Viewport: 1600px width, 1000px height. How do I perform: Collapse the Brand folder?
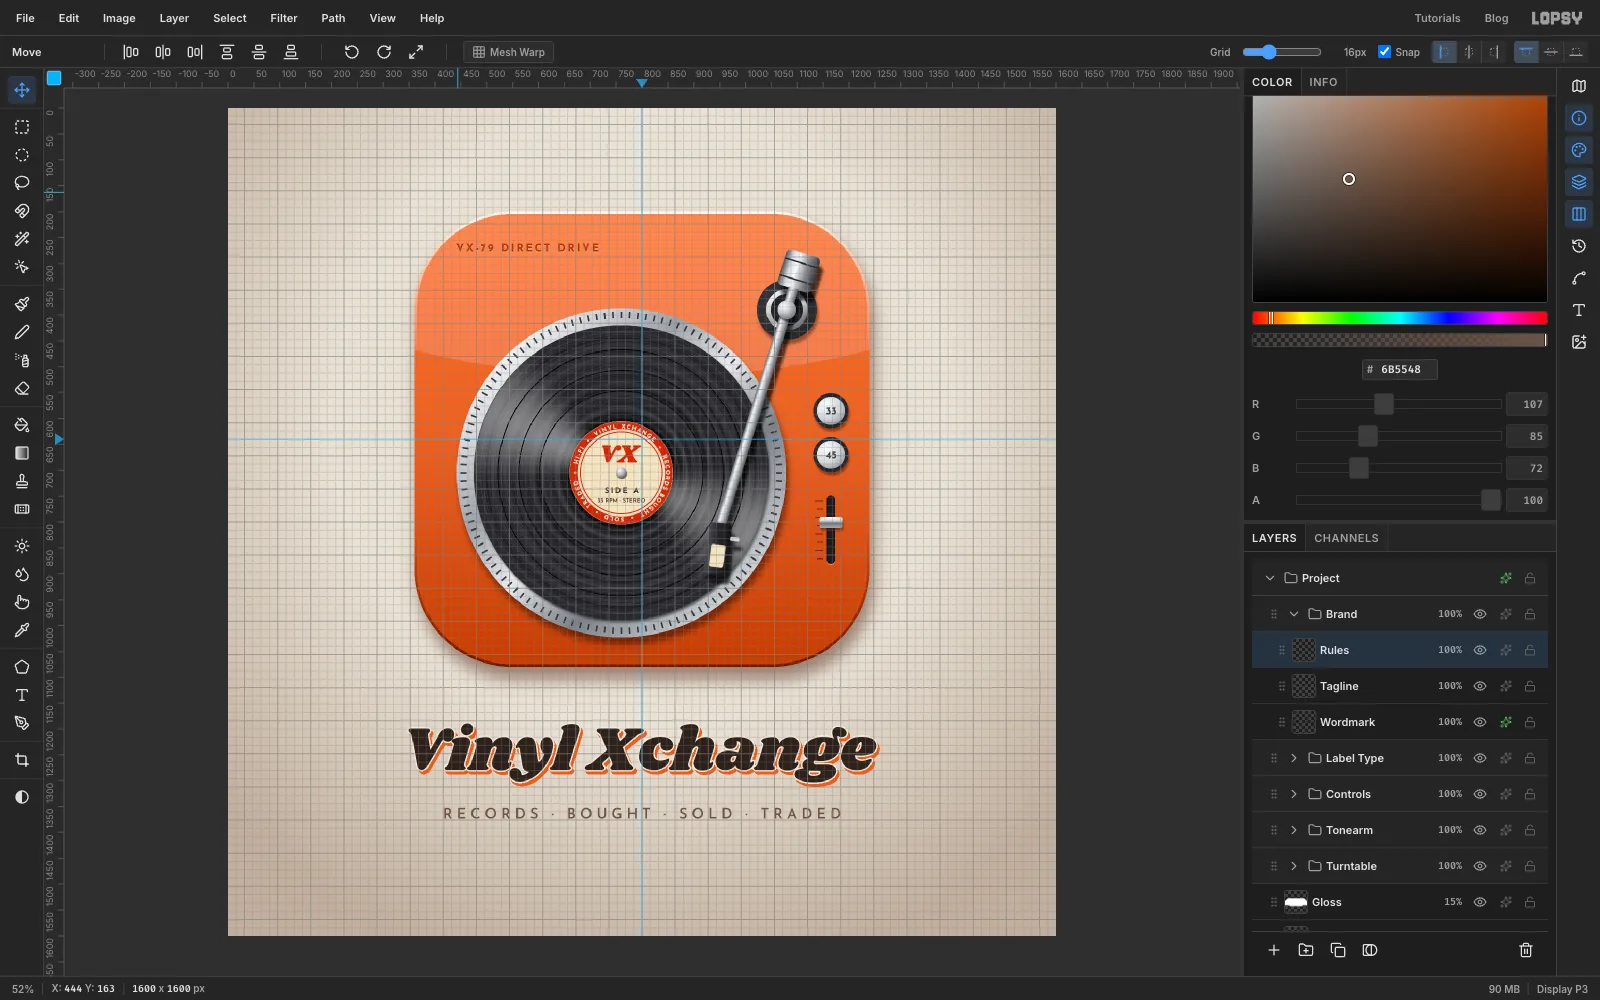pos(1294,614)
